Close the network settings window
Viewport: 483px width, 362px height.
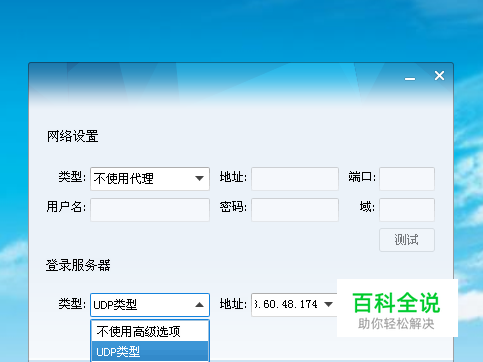point(439,76)
